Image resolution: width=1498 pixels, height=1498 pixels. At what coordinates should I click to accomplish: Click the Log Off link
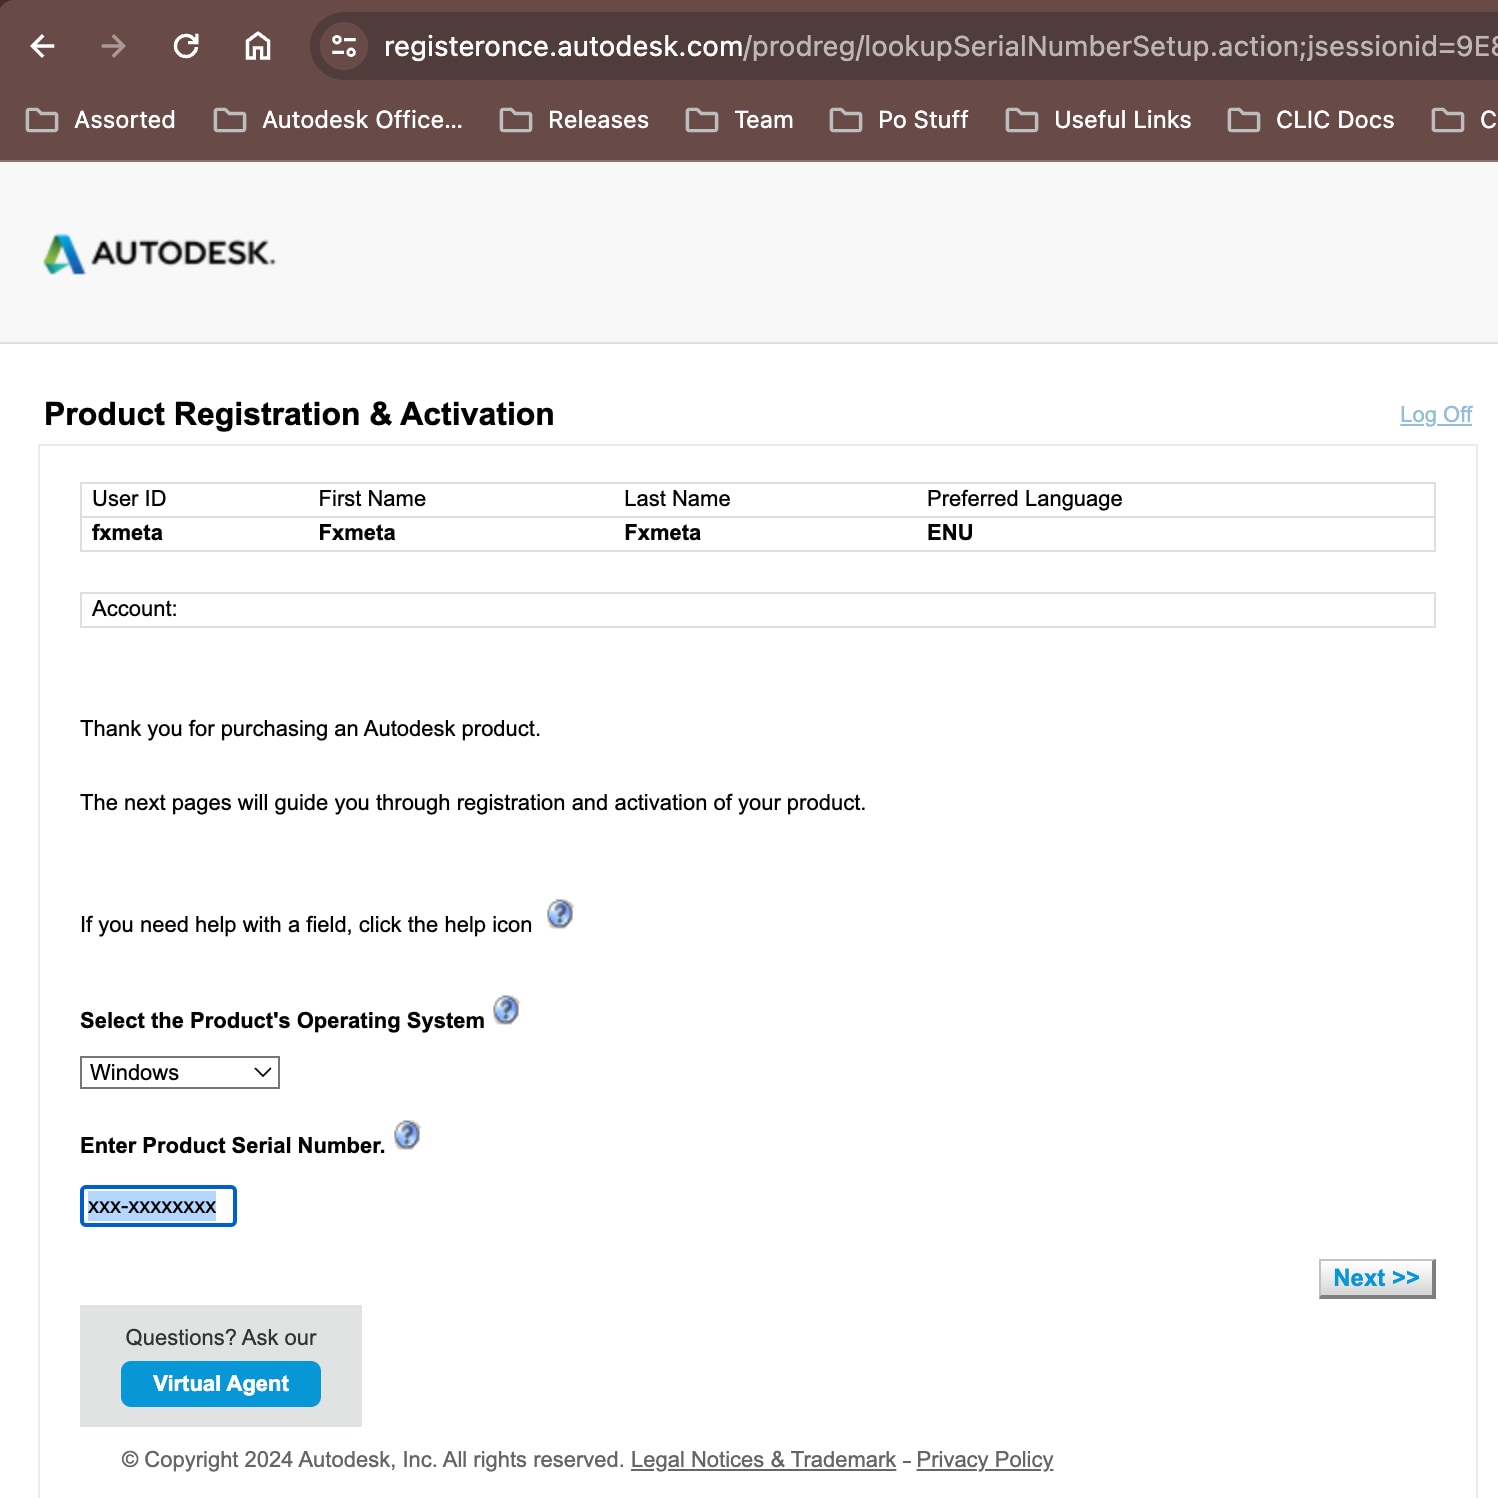click(1435, 414)
